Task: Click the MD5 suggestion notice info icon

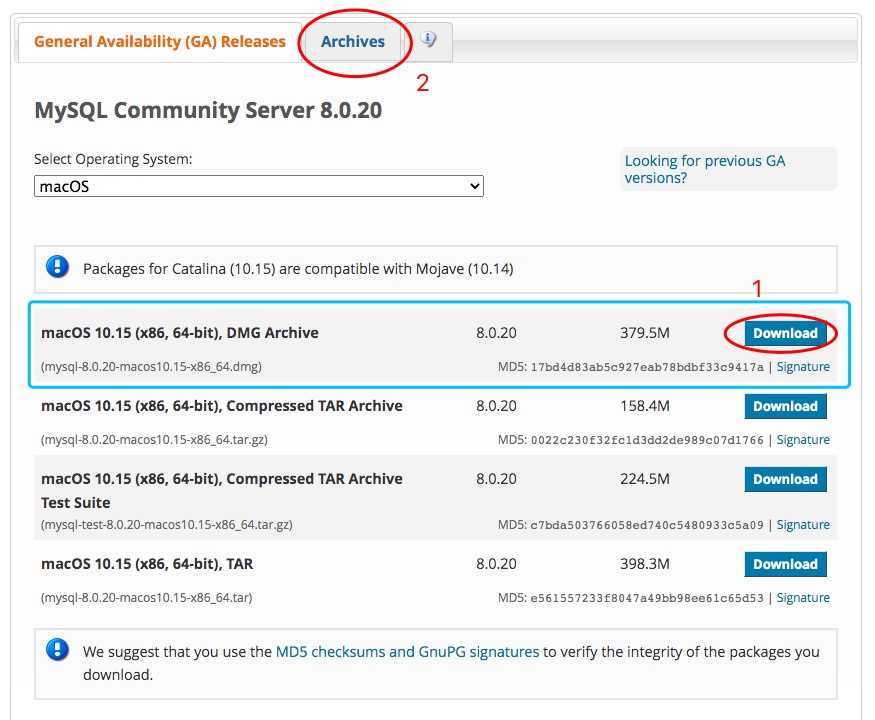Action: (57, 650)
